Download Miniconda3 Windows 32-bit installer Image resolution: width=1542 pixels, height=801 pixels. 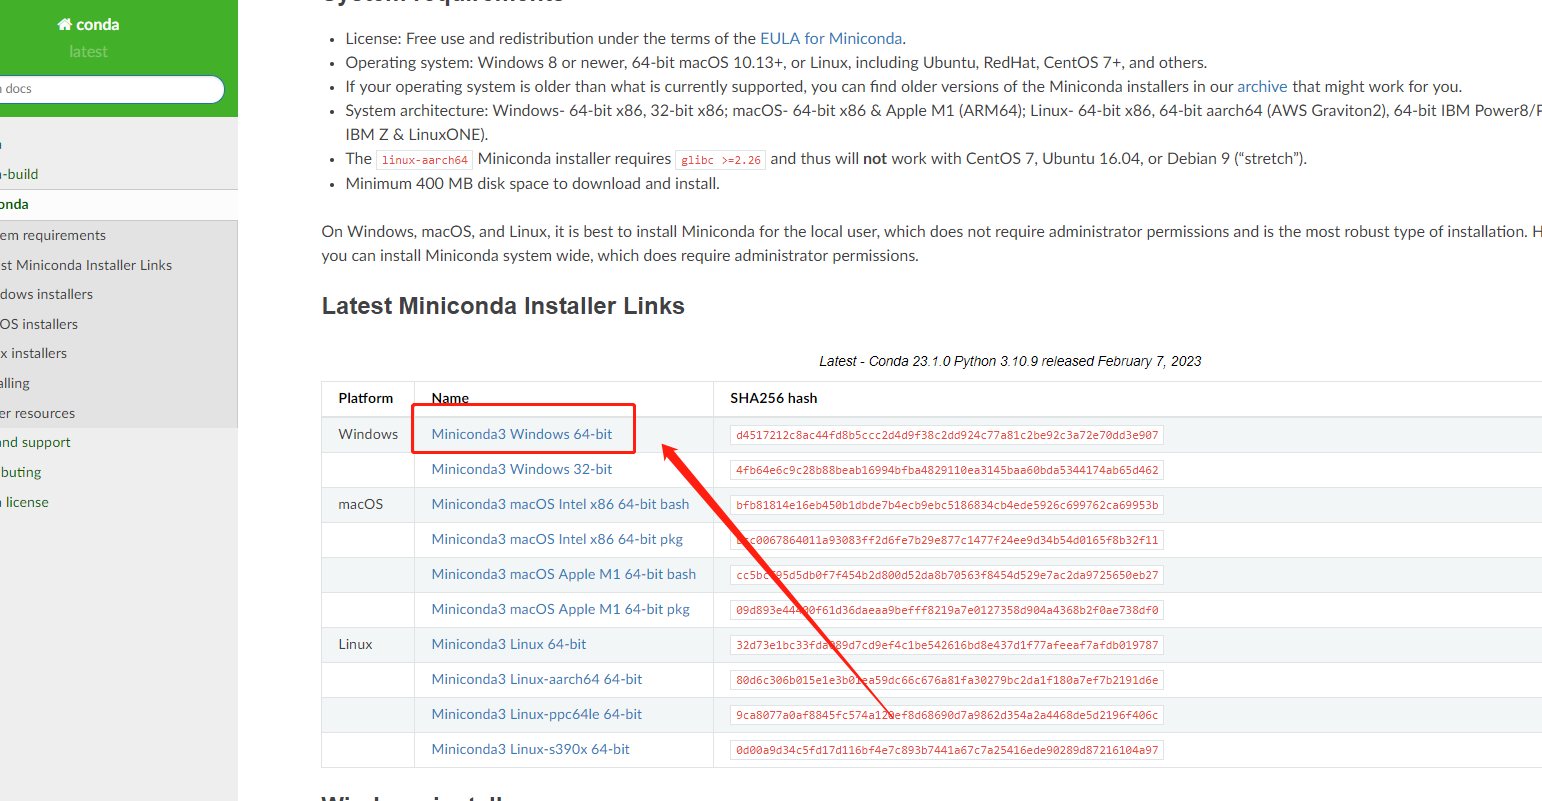522,469
